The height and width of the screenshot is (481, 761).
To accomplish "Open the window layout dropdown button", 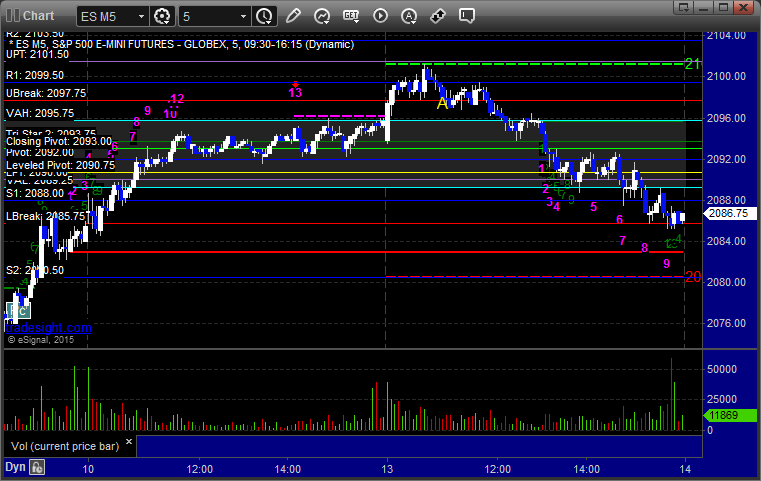I will coord(684,7).
